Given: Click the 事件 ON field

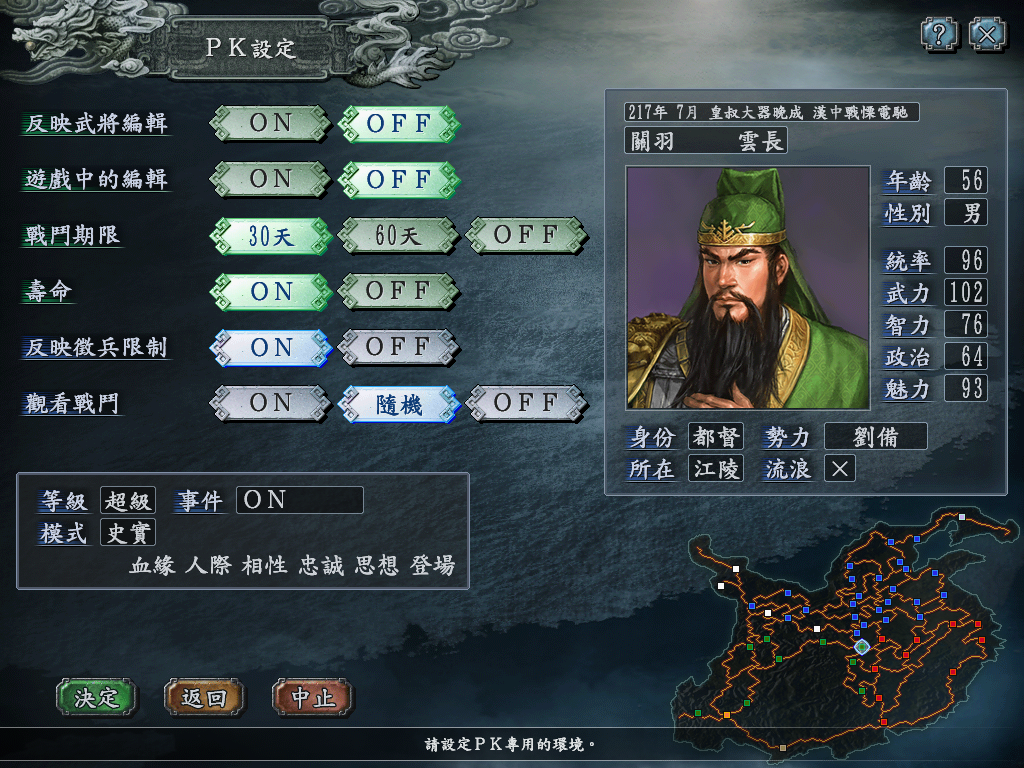Looking at the screenshot, I should [300, 500].
